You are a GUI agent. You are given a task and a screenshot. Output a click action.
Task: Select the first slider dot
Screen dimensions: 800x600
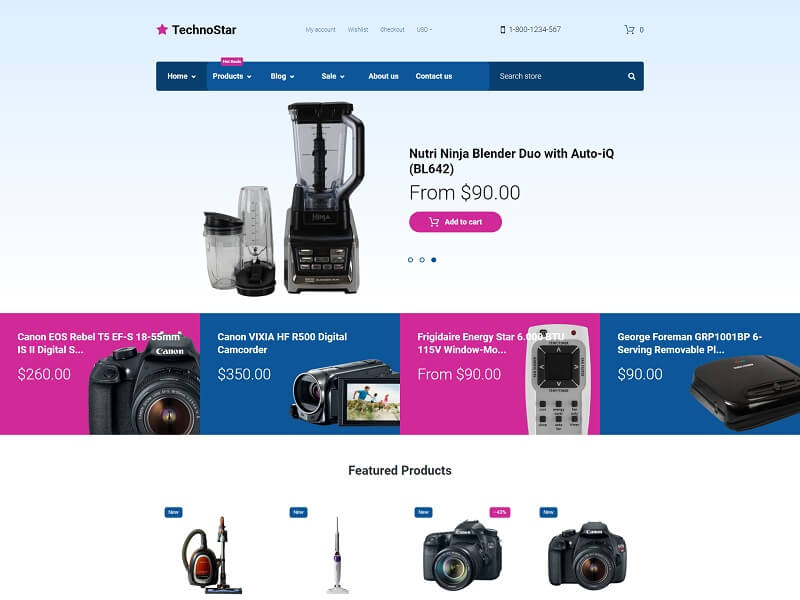[x=410, y=260]
